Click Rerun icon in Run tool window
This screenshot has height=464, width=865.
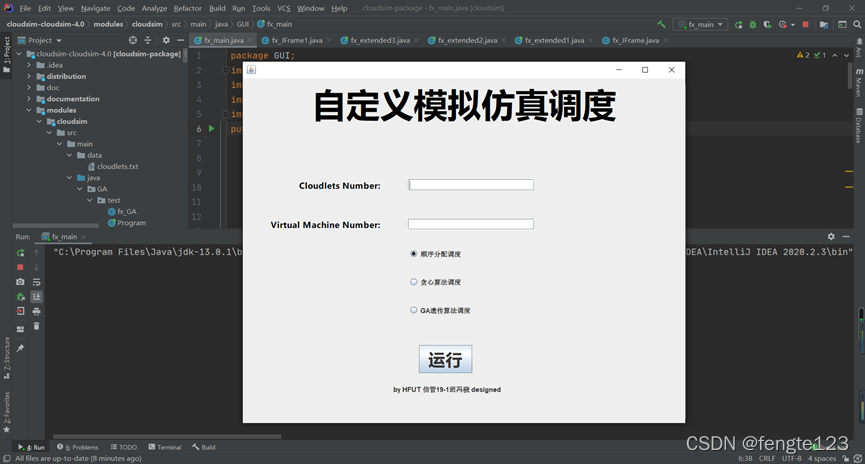coord(20,253)
